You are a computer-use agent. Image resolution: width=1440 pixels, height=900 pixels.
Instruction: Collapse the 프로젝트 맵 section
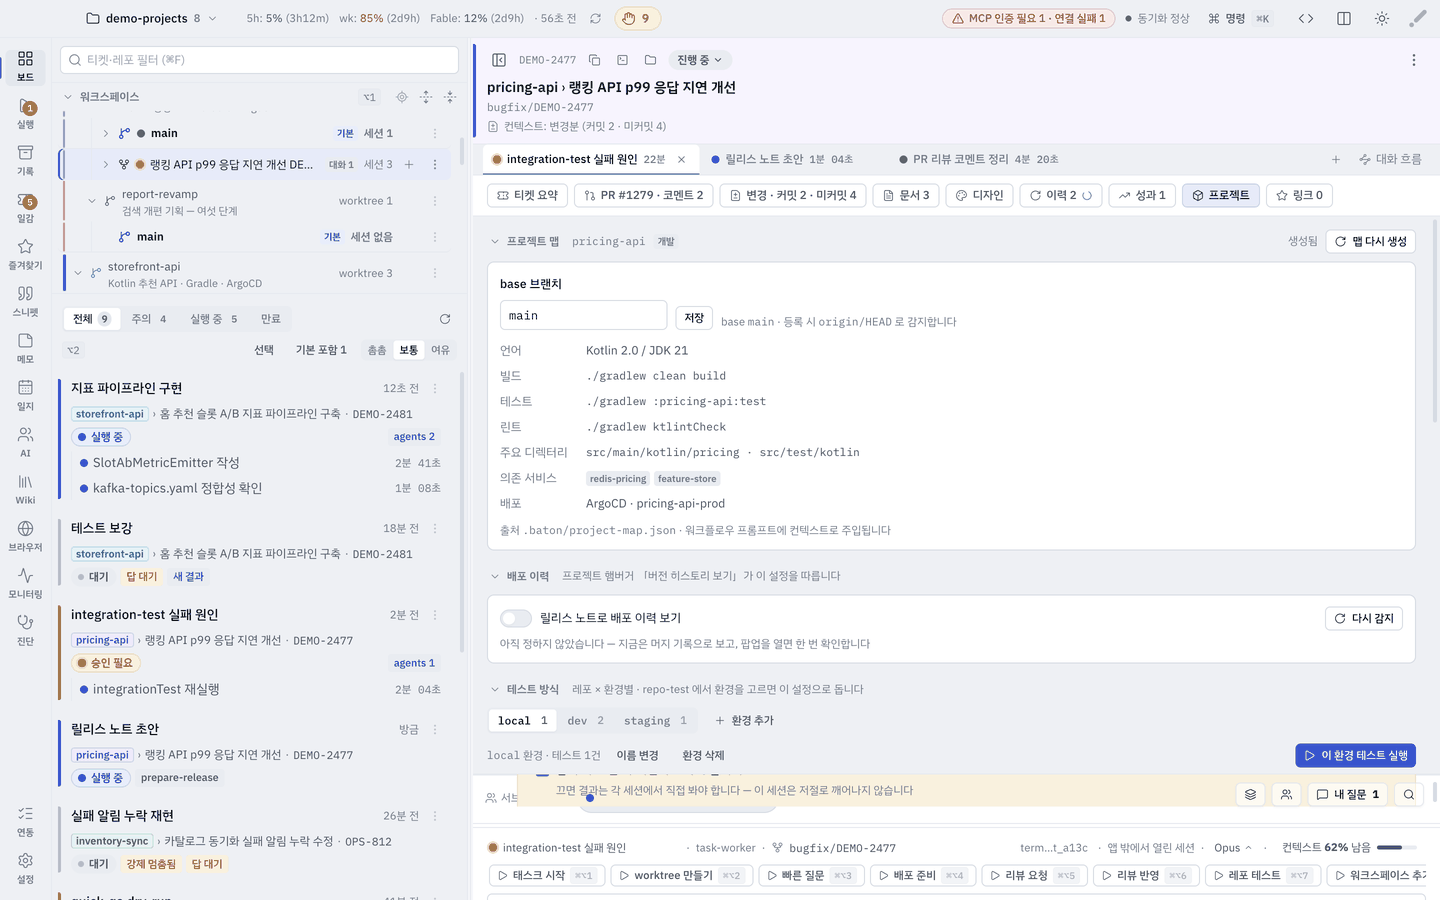coord(494,241)
